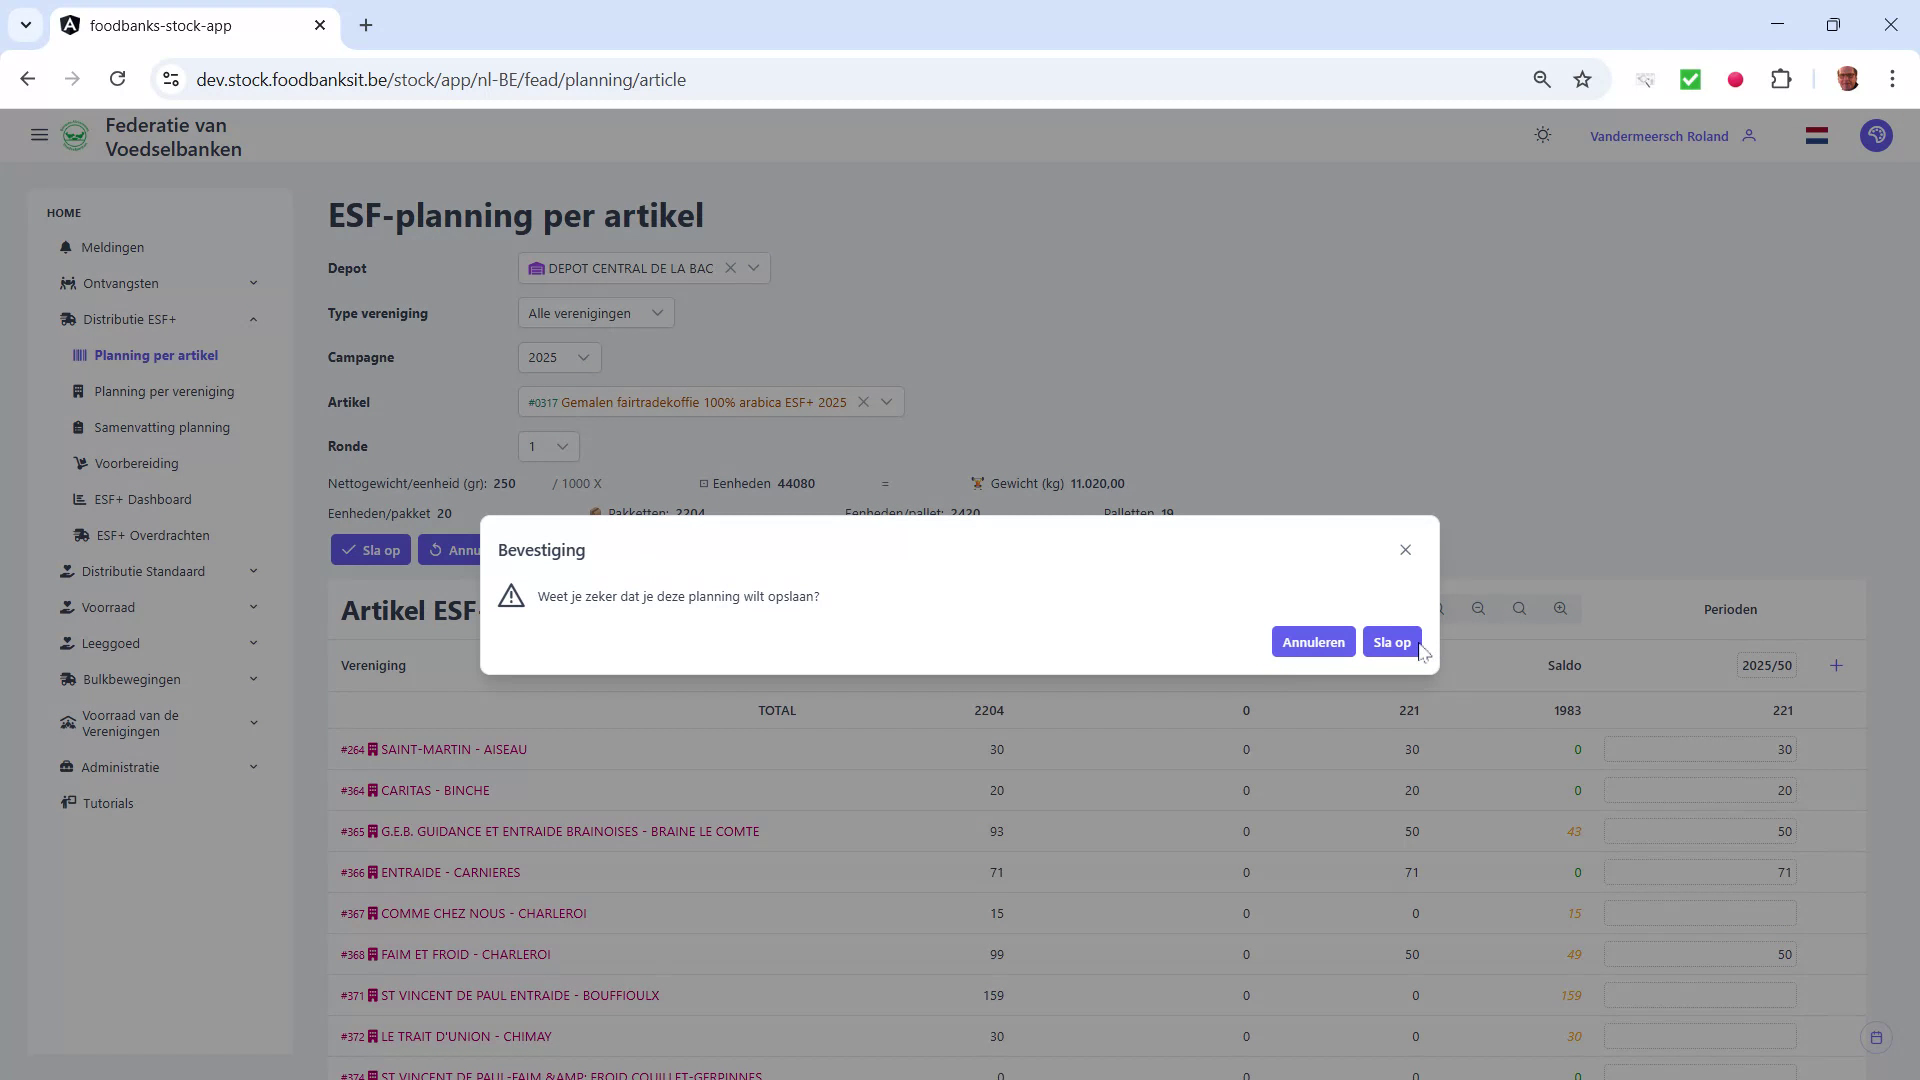The image size is (1920, 1080).
Task: Switch language via the Dutch flag icon
Action: point(1818,135)
